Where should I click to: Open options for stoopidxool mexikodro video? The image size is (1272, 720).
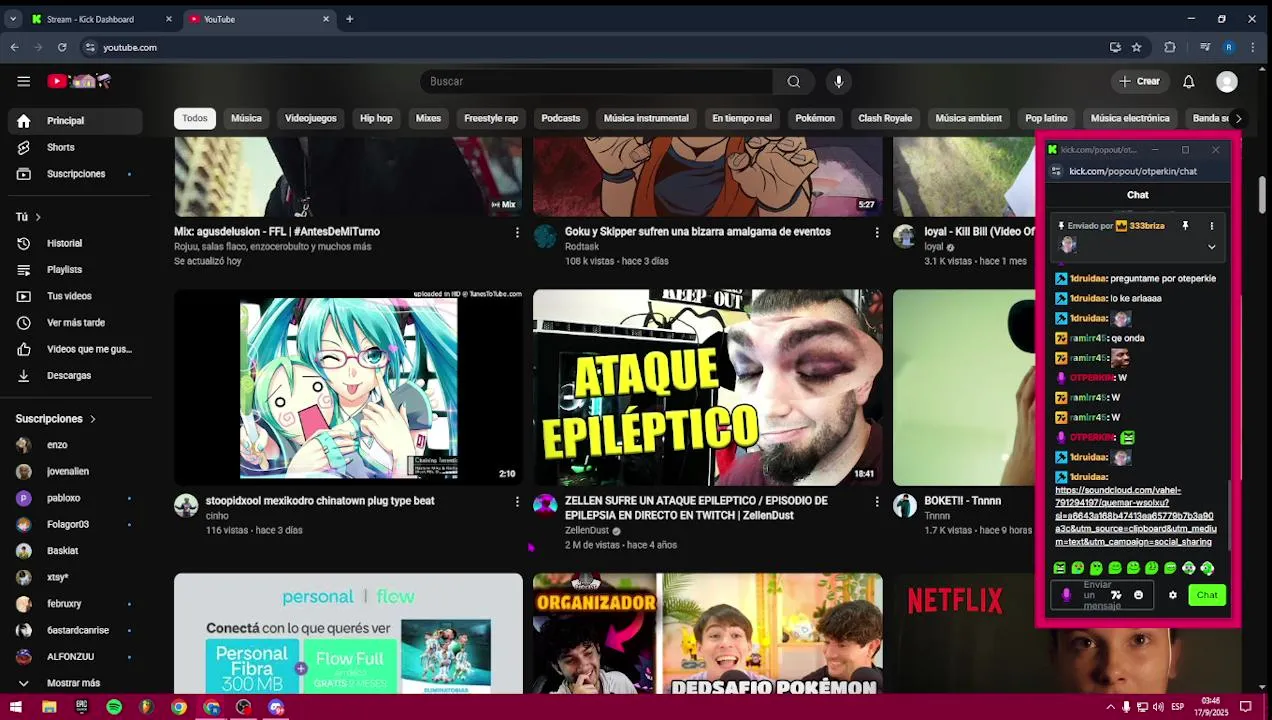tap(517, 501)
